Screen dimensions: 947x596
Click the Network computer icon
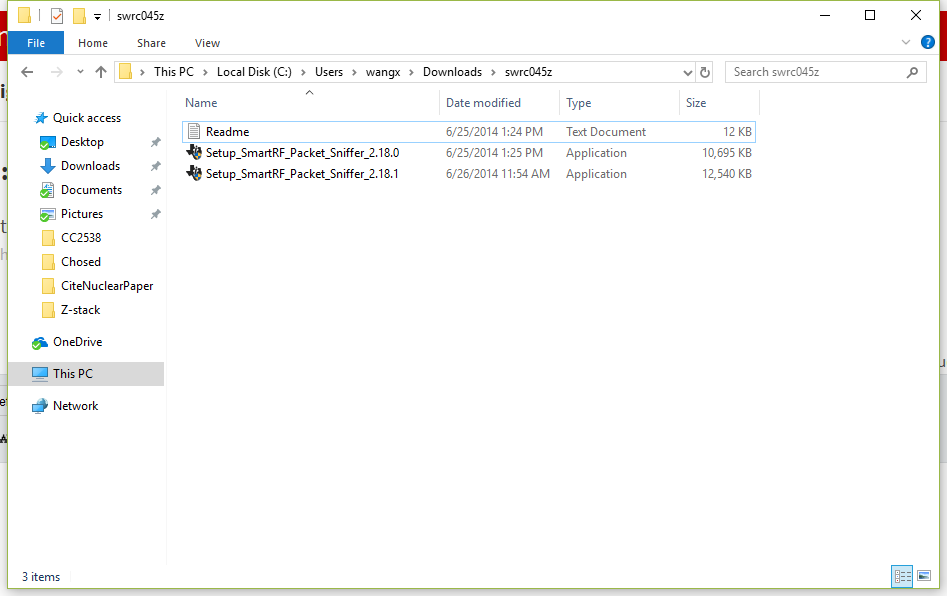[x=40, y=406]
